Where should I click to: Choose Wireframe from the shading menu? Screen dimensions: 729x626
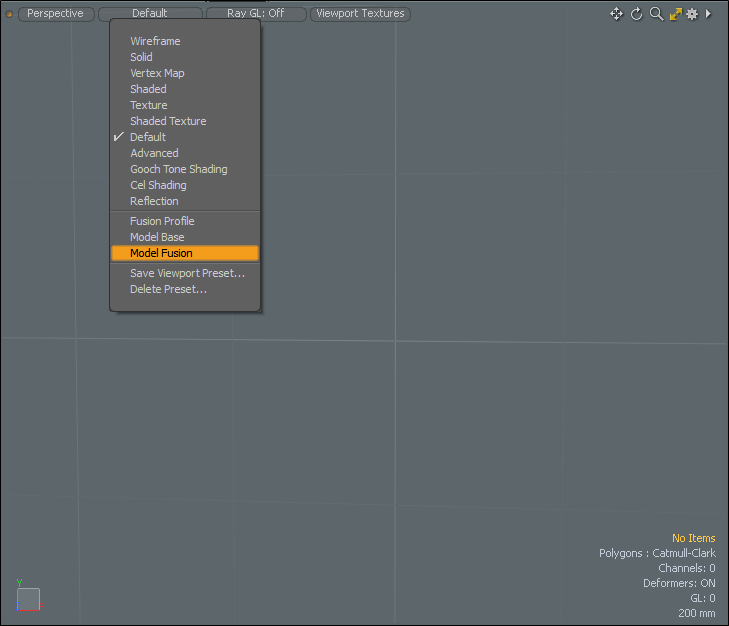(x=155, y=41)
